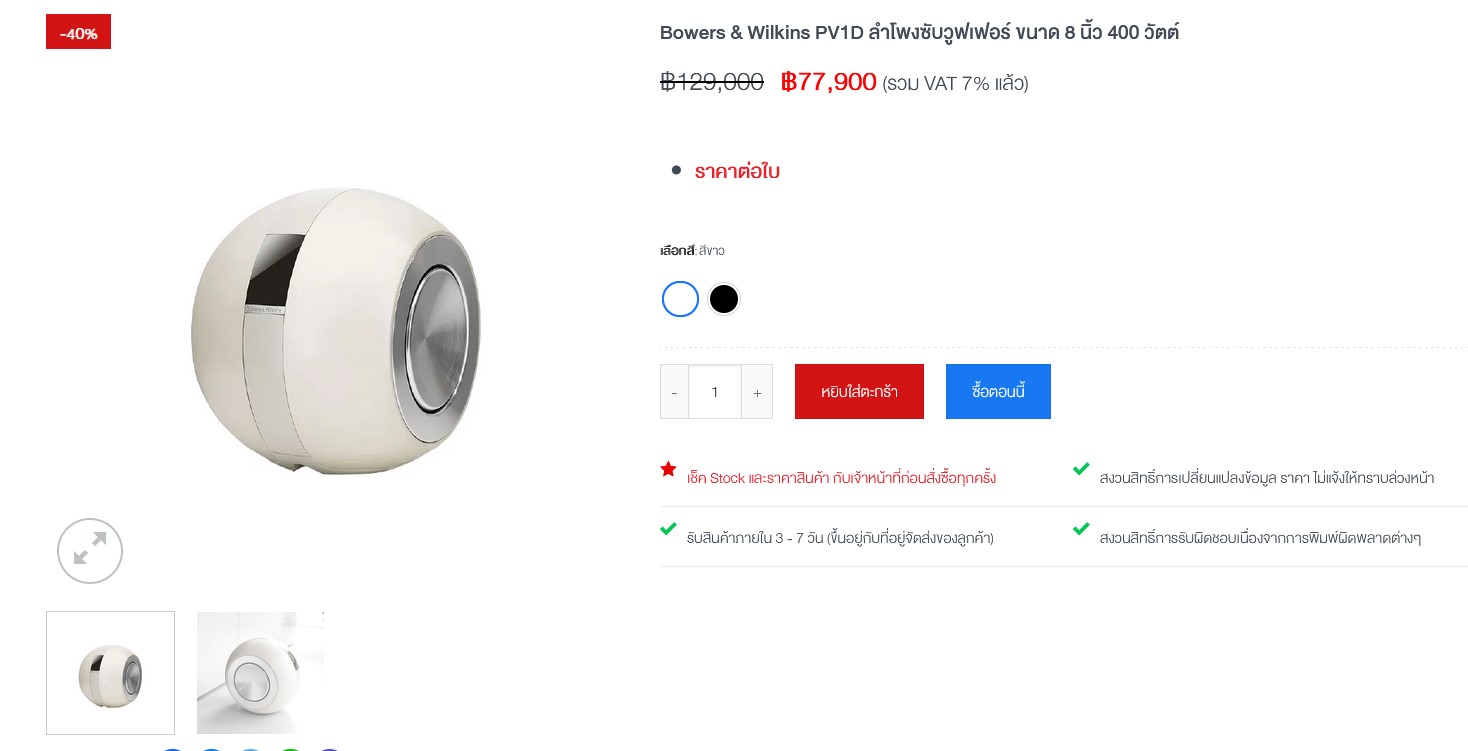Select the black color swatch
Viewport: 1468px width, 751px height.
coord(723,299)
